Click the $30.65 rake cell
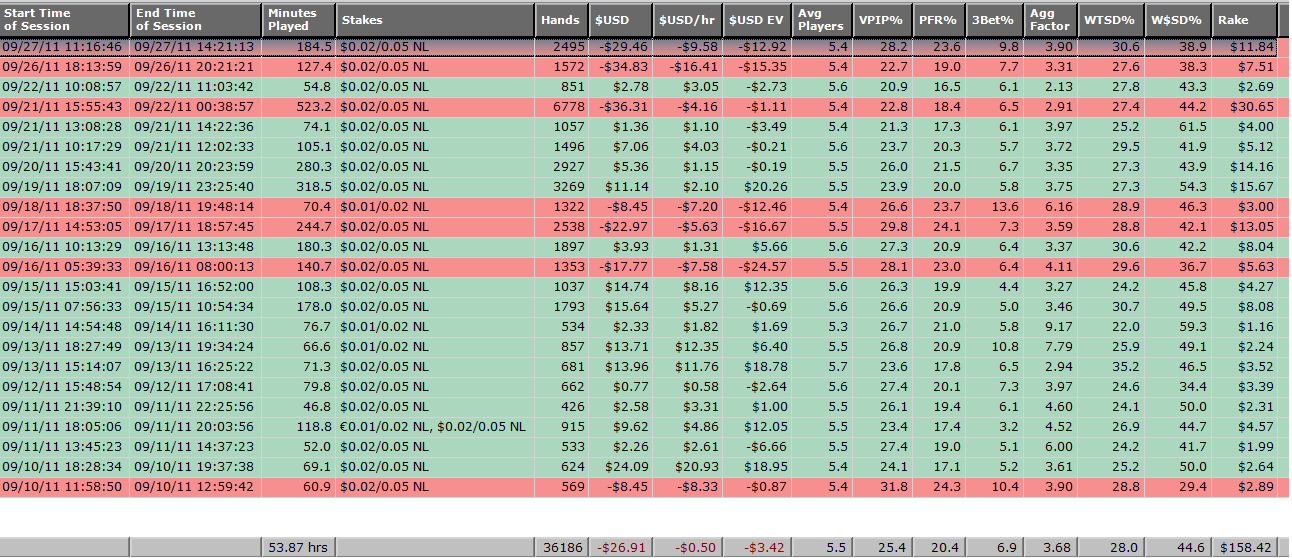Image resolution: width=1292 pixels, height=558 pixels. point(1244,107)
